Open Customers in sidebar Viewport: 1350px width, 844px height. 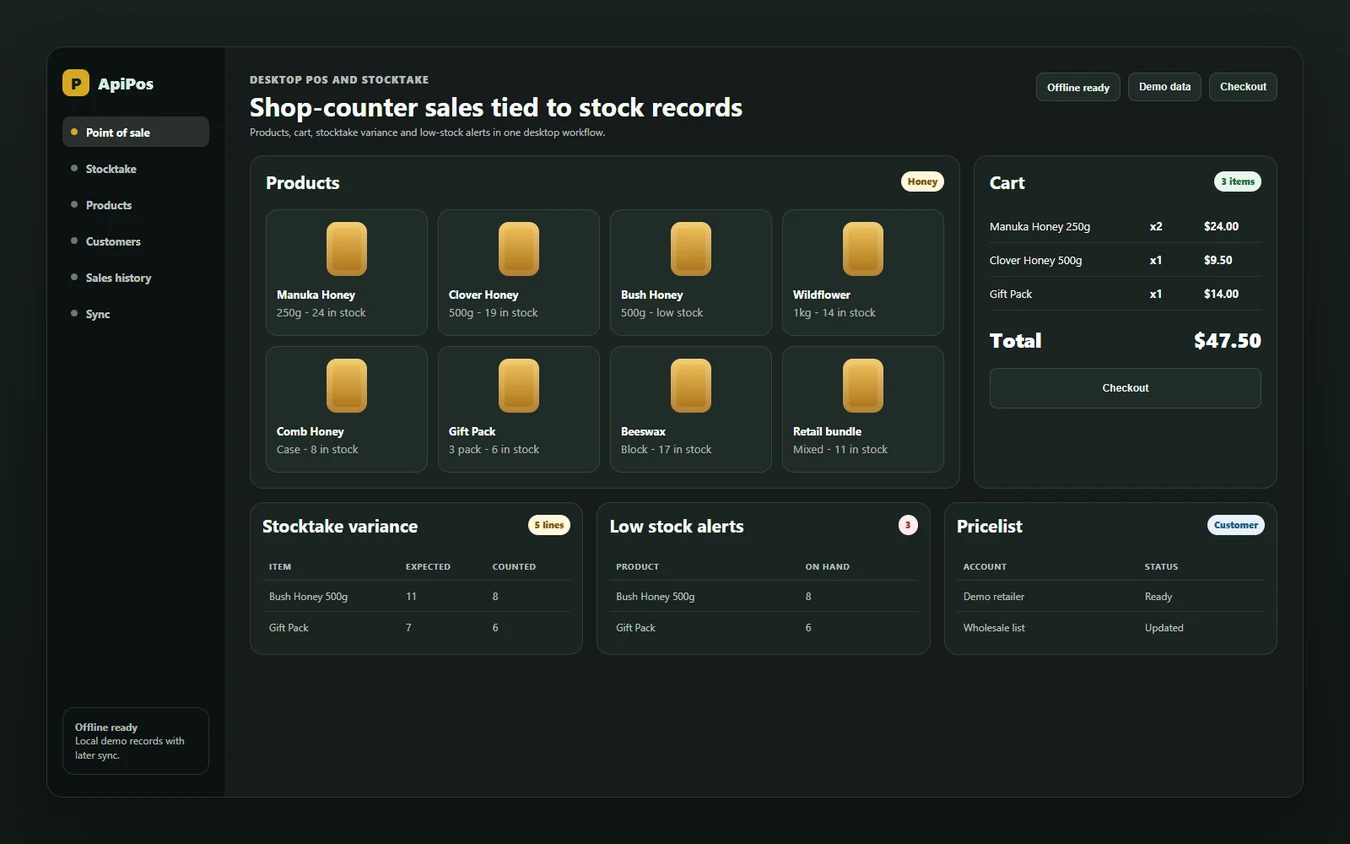pos(136,241)
